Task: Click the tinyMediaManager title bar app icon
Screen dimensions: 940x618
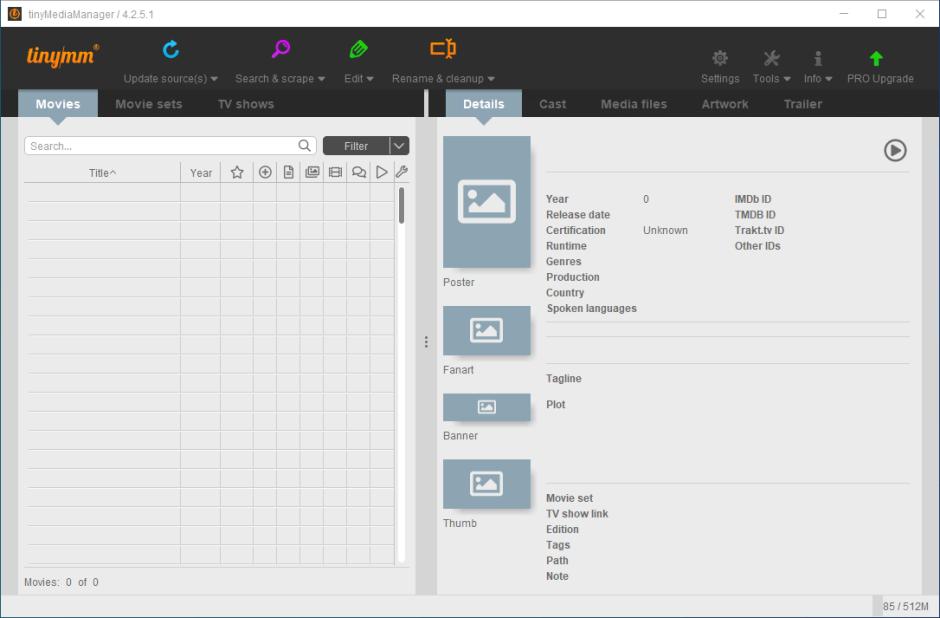Action: coord(14,14)
